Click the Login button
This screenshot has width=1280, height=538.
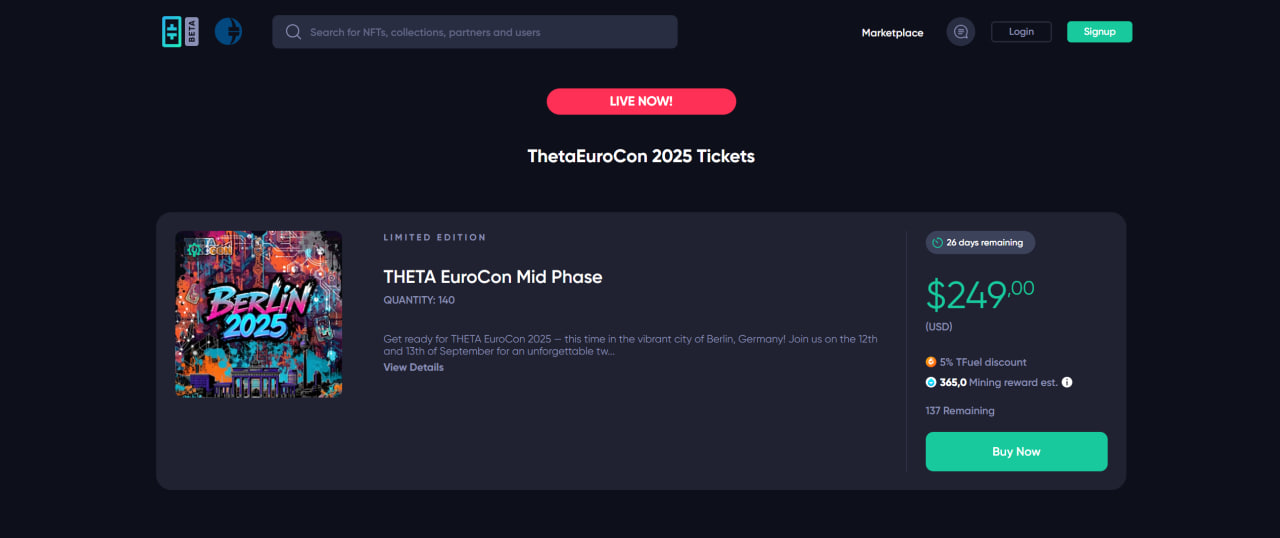(x=1021, y=32)
